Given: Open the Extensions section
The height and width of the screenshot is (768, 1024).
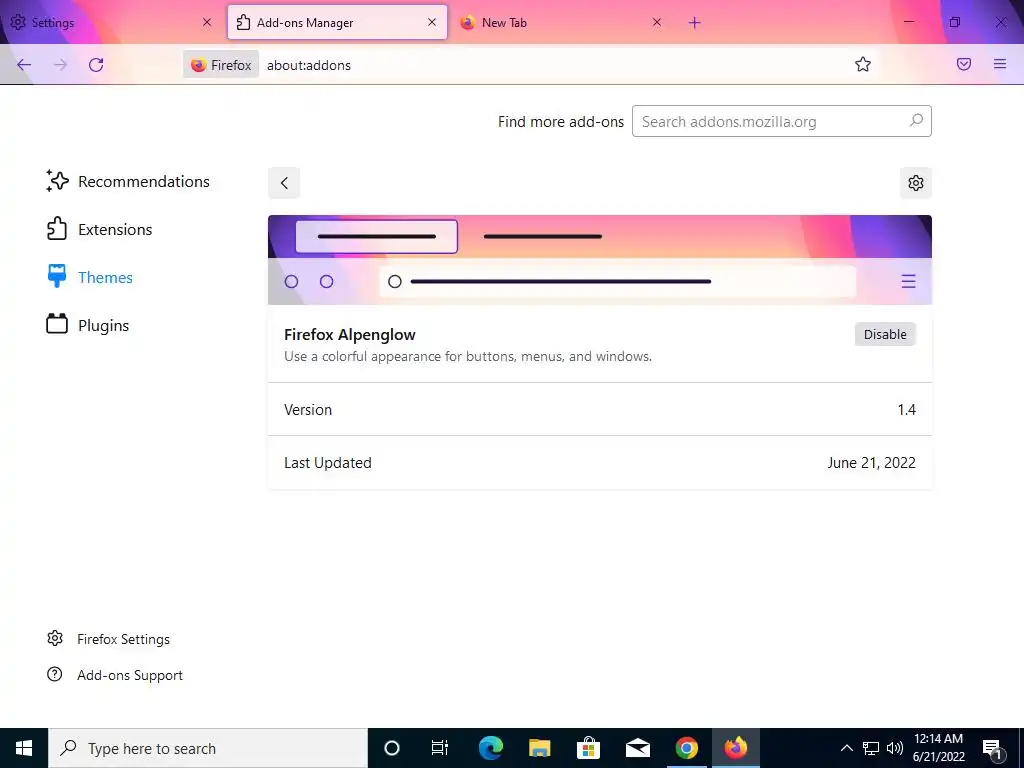Looking at the screenshot, I should (100, 229).
